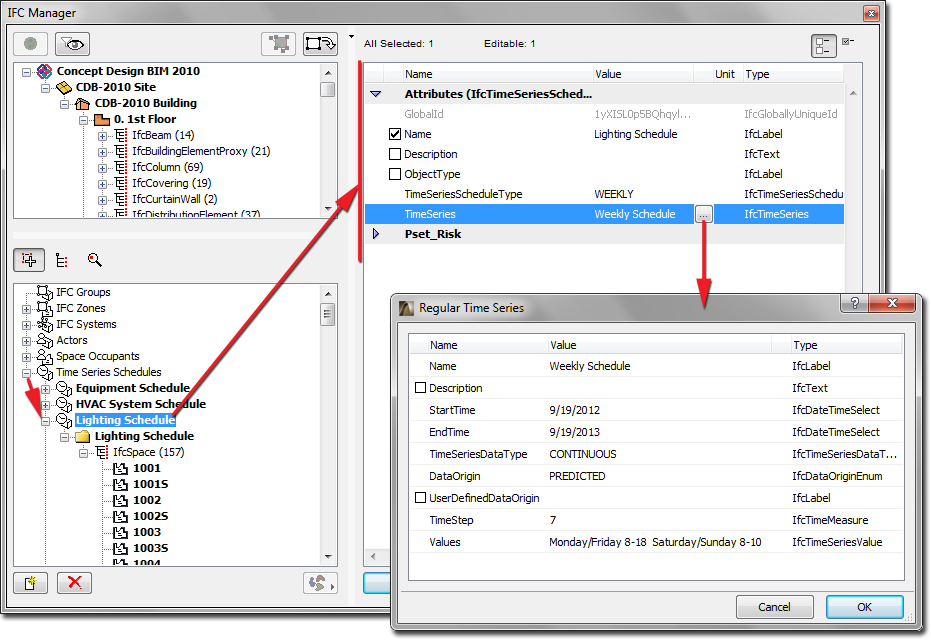Select IfcCurtainWall (2) in the tree
This screenshot has width=931, height=640.
click(x=175, y=199)
